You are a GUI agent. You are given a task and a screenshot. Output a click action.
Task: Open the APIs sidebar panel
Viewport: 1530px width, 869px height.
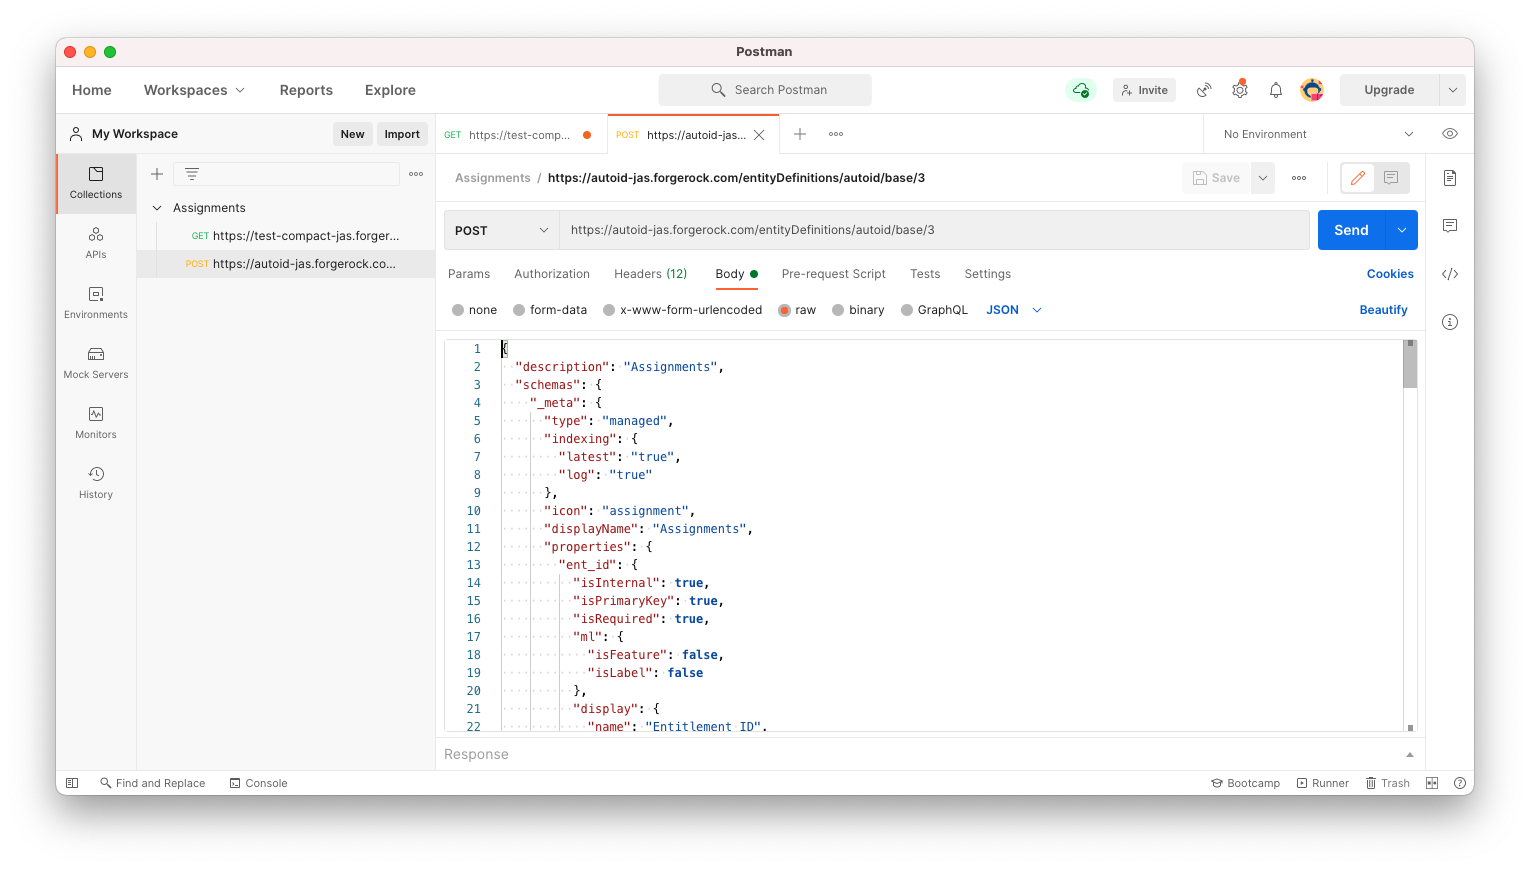[x=96, y=243]
